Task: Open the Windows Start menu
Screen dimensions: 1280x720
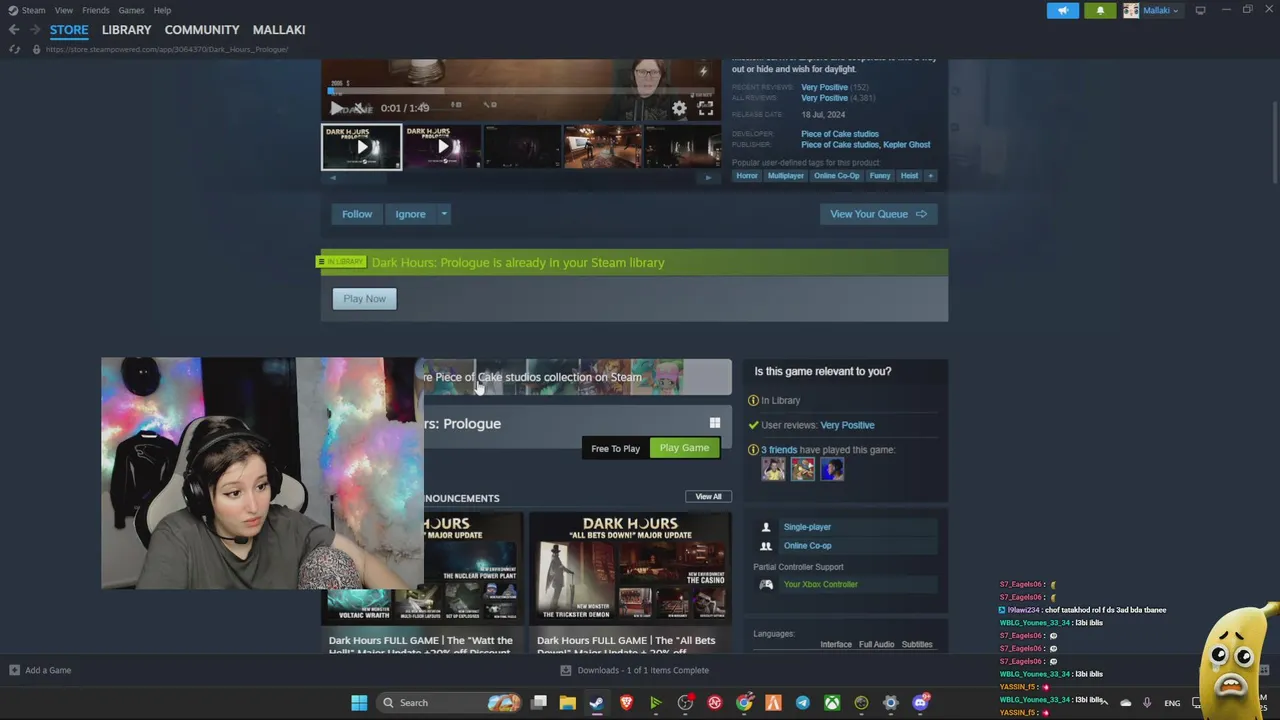Action: click(359, 703)
